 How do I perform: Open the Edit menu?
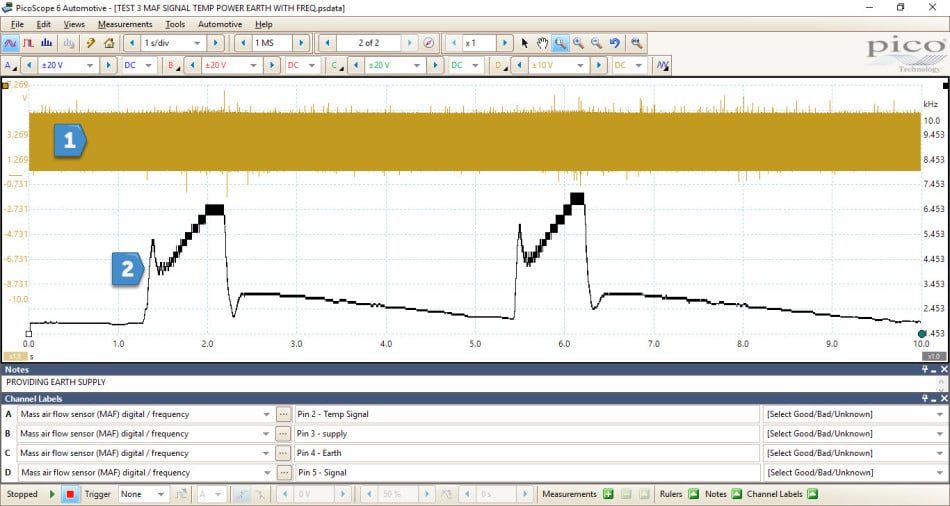pos(44,24)
